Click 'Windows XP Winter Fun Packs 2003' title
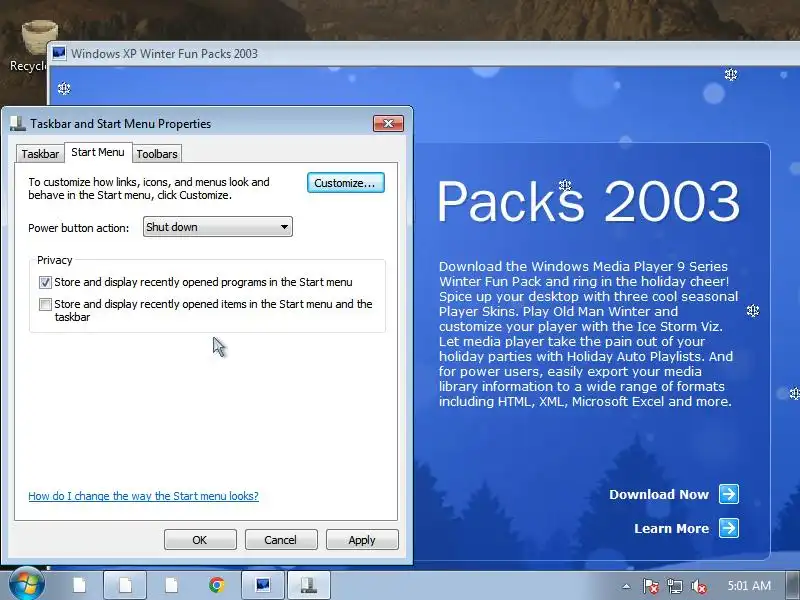Viewport: 800px width, 600px height. [164, 54]
